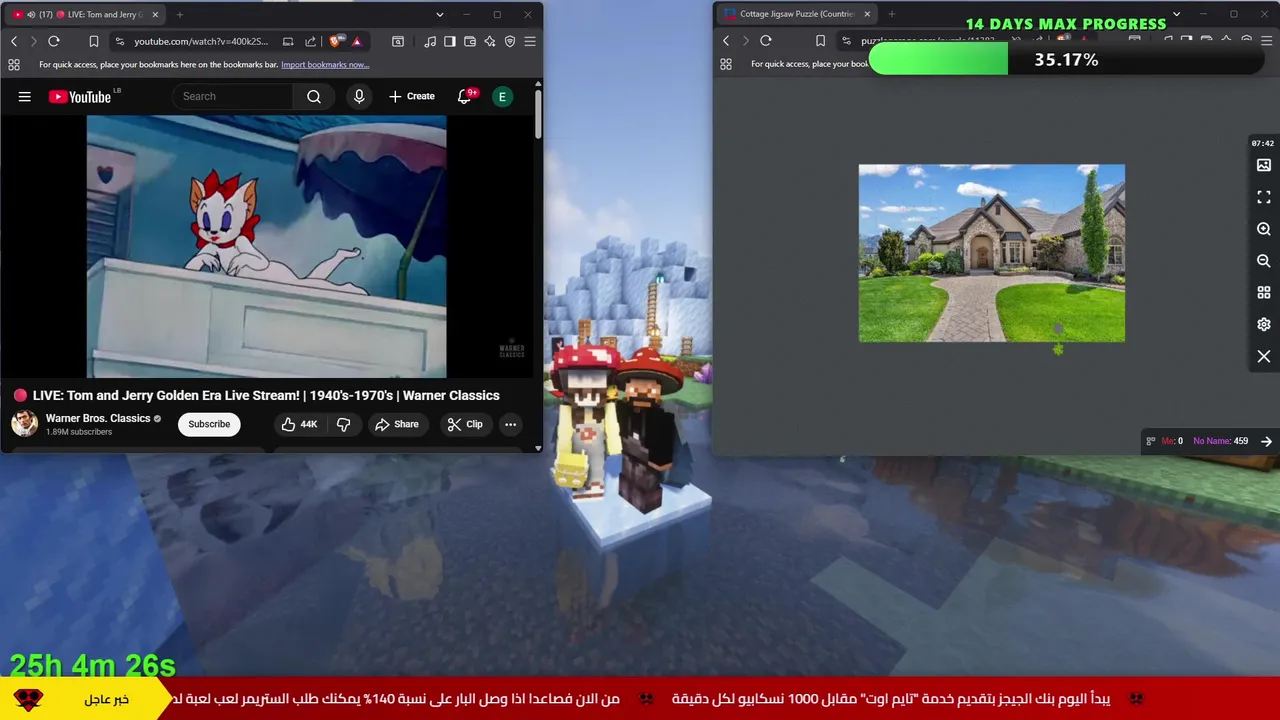Viewport: 1280px width, 720px height.
Task: Click the cottage puzzle picture
Action: point(992,253)
